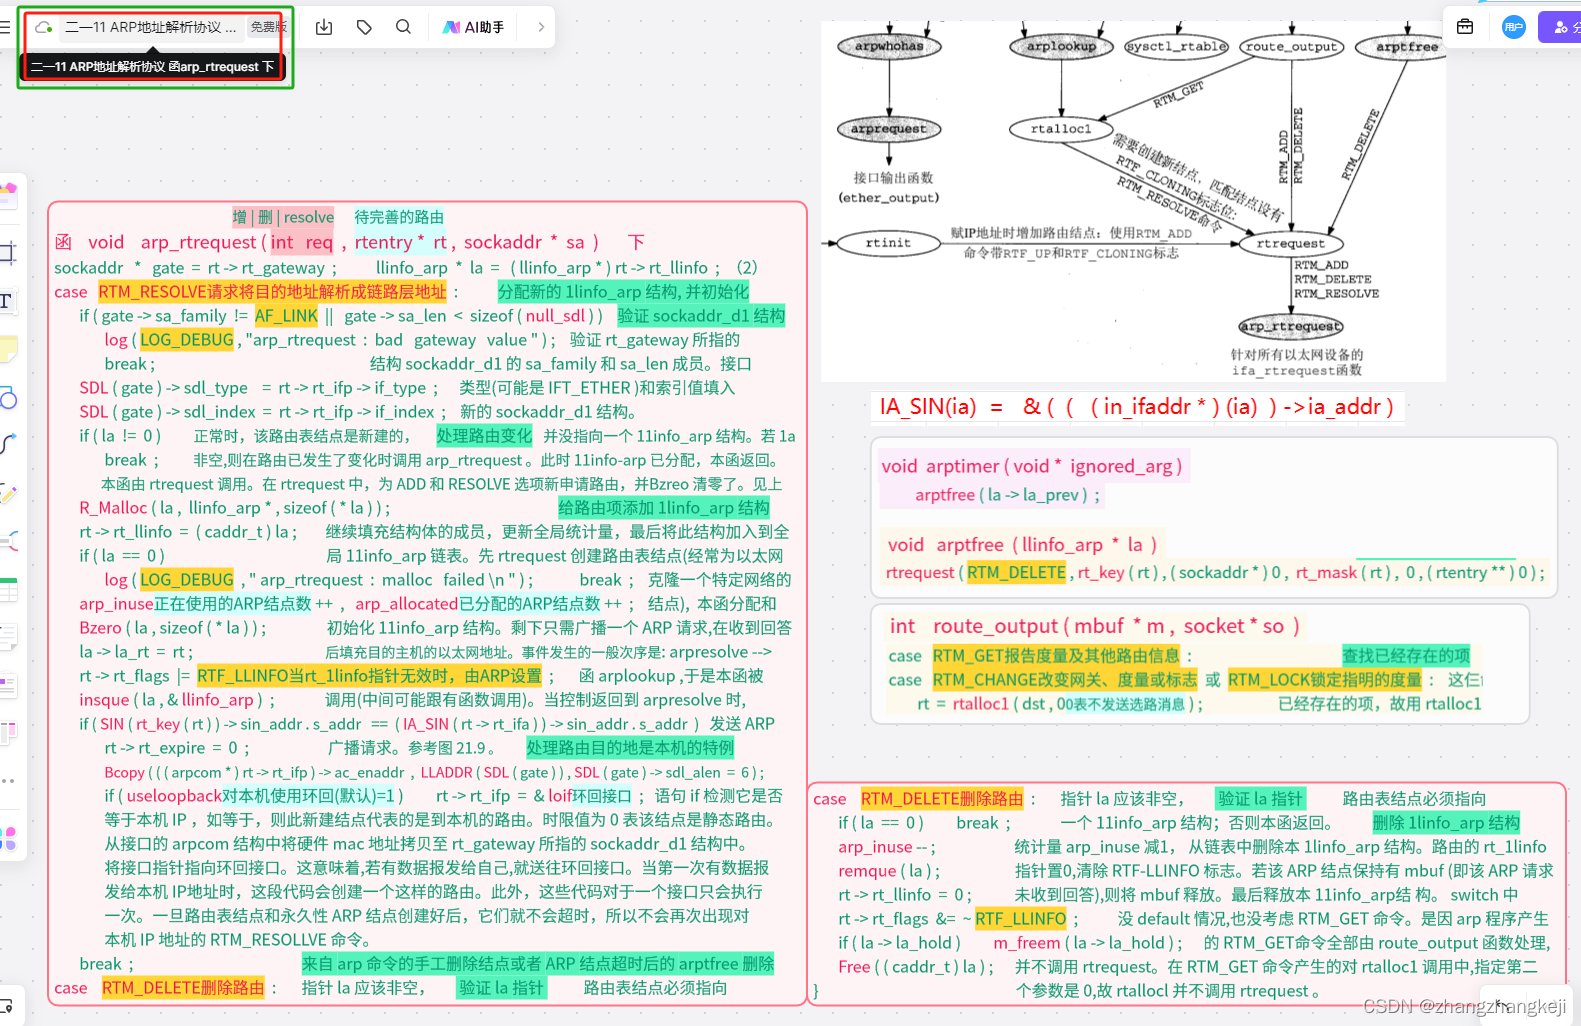Click 'arp_rtrequest' function name in signature
Image resolution: width=1581 pixels, height=1026 pixels.
coord(198,242)
